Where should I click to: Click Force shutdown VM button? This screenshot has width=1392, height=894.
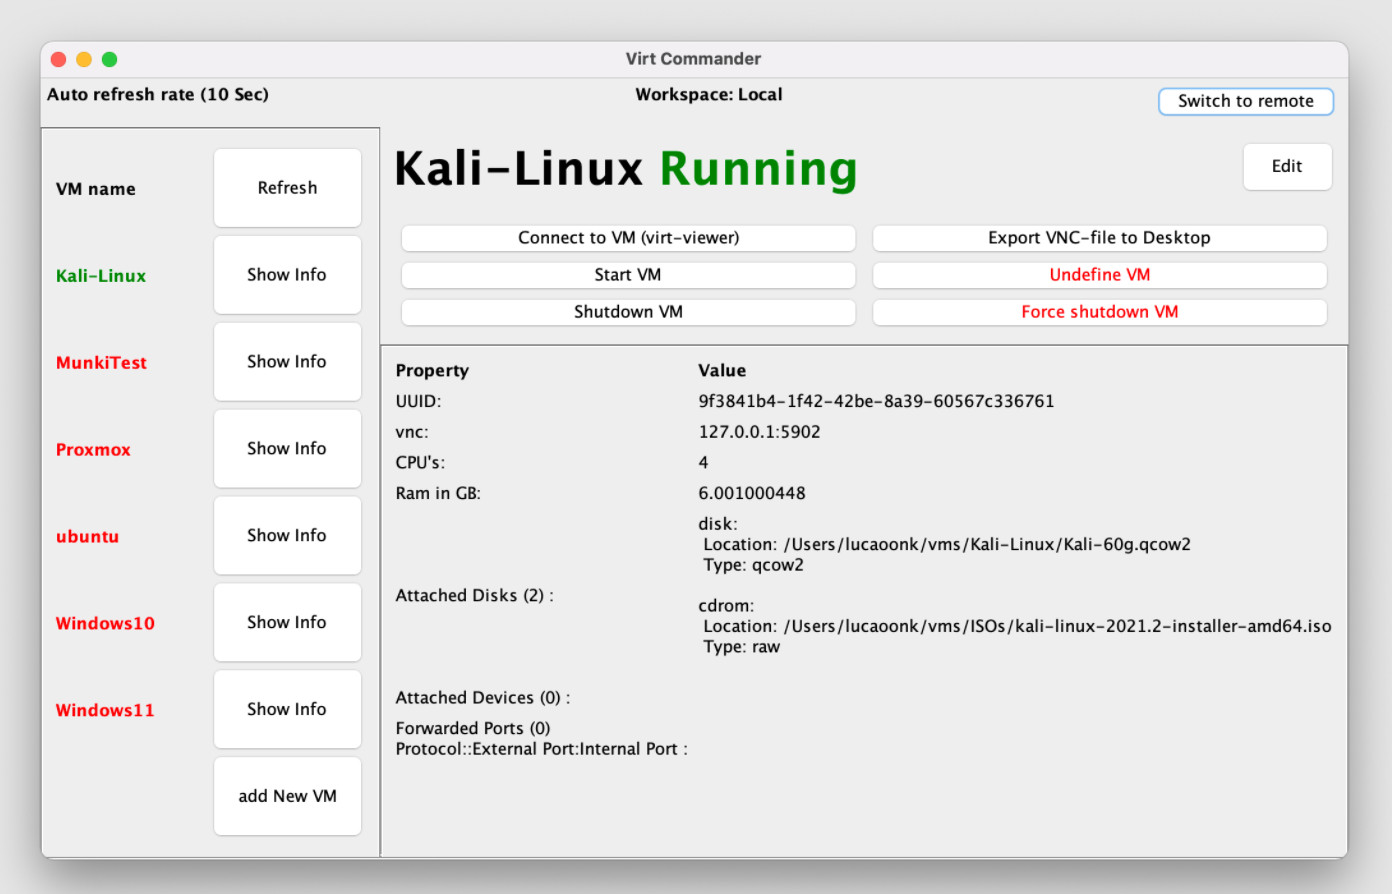(x=1099, y=312)
